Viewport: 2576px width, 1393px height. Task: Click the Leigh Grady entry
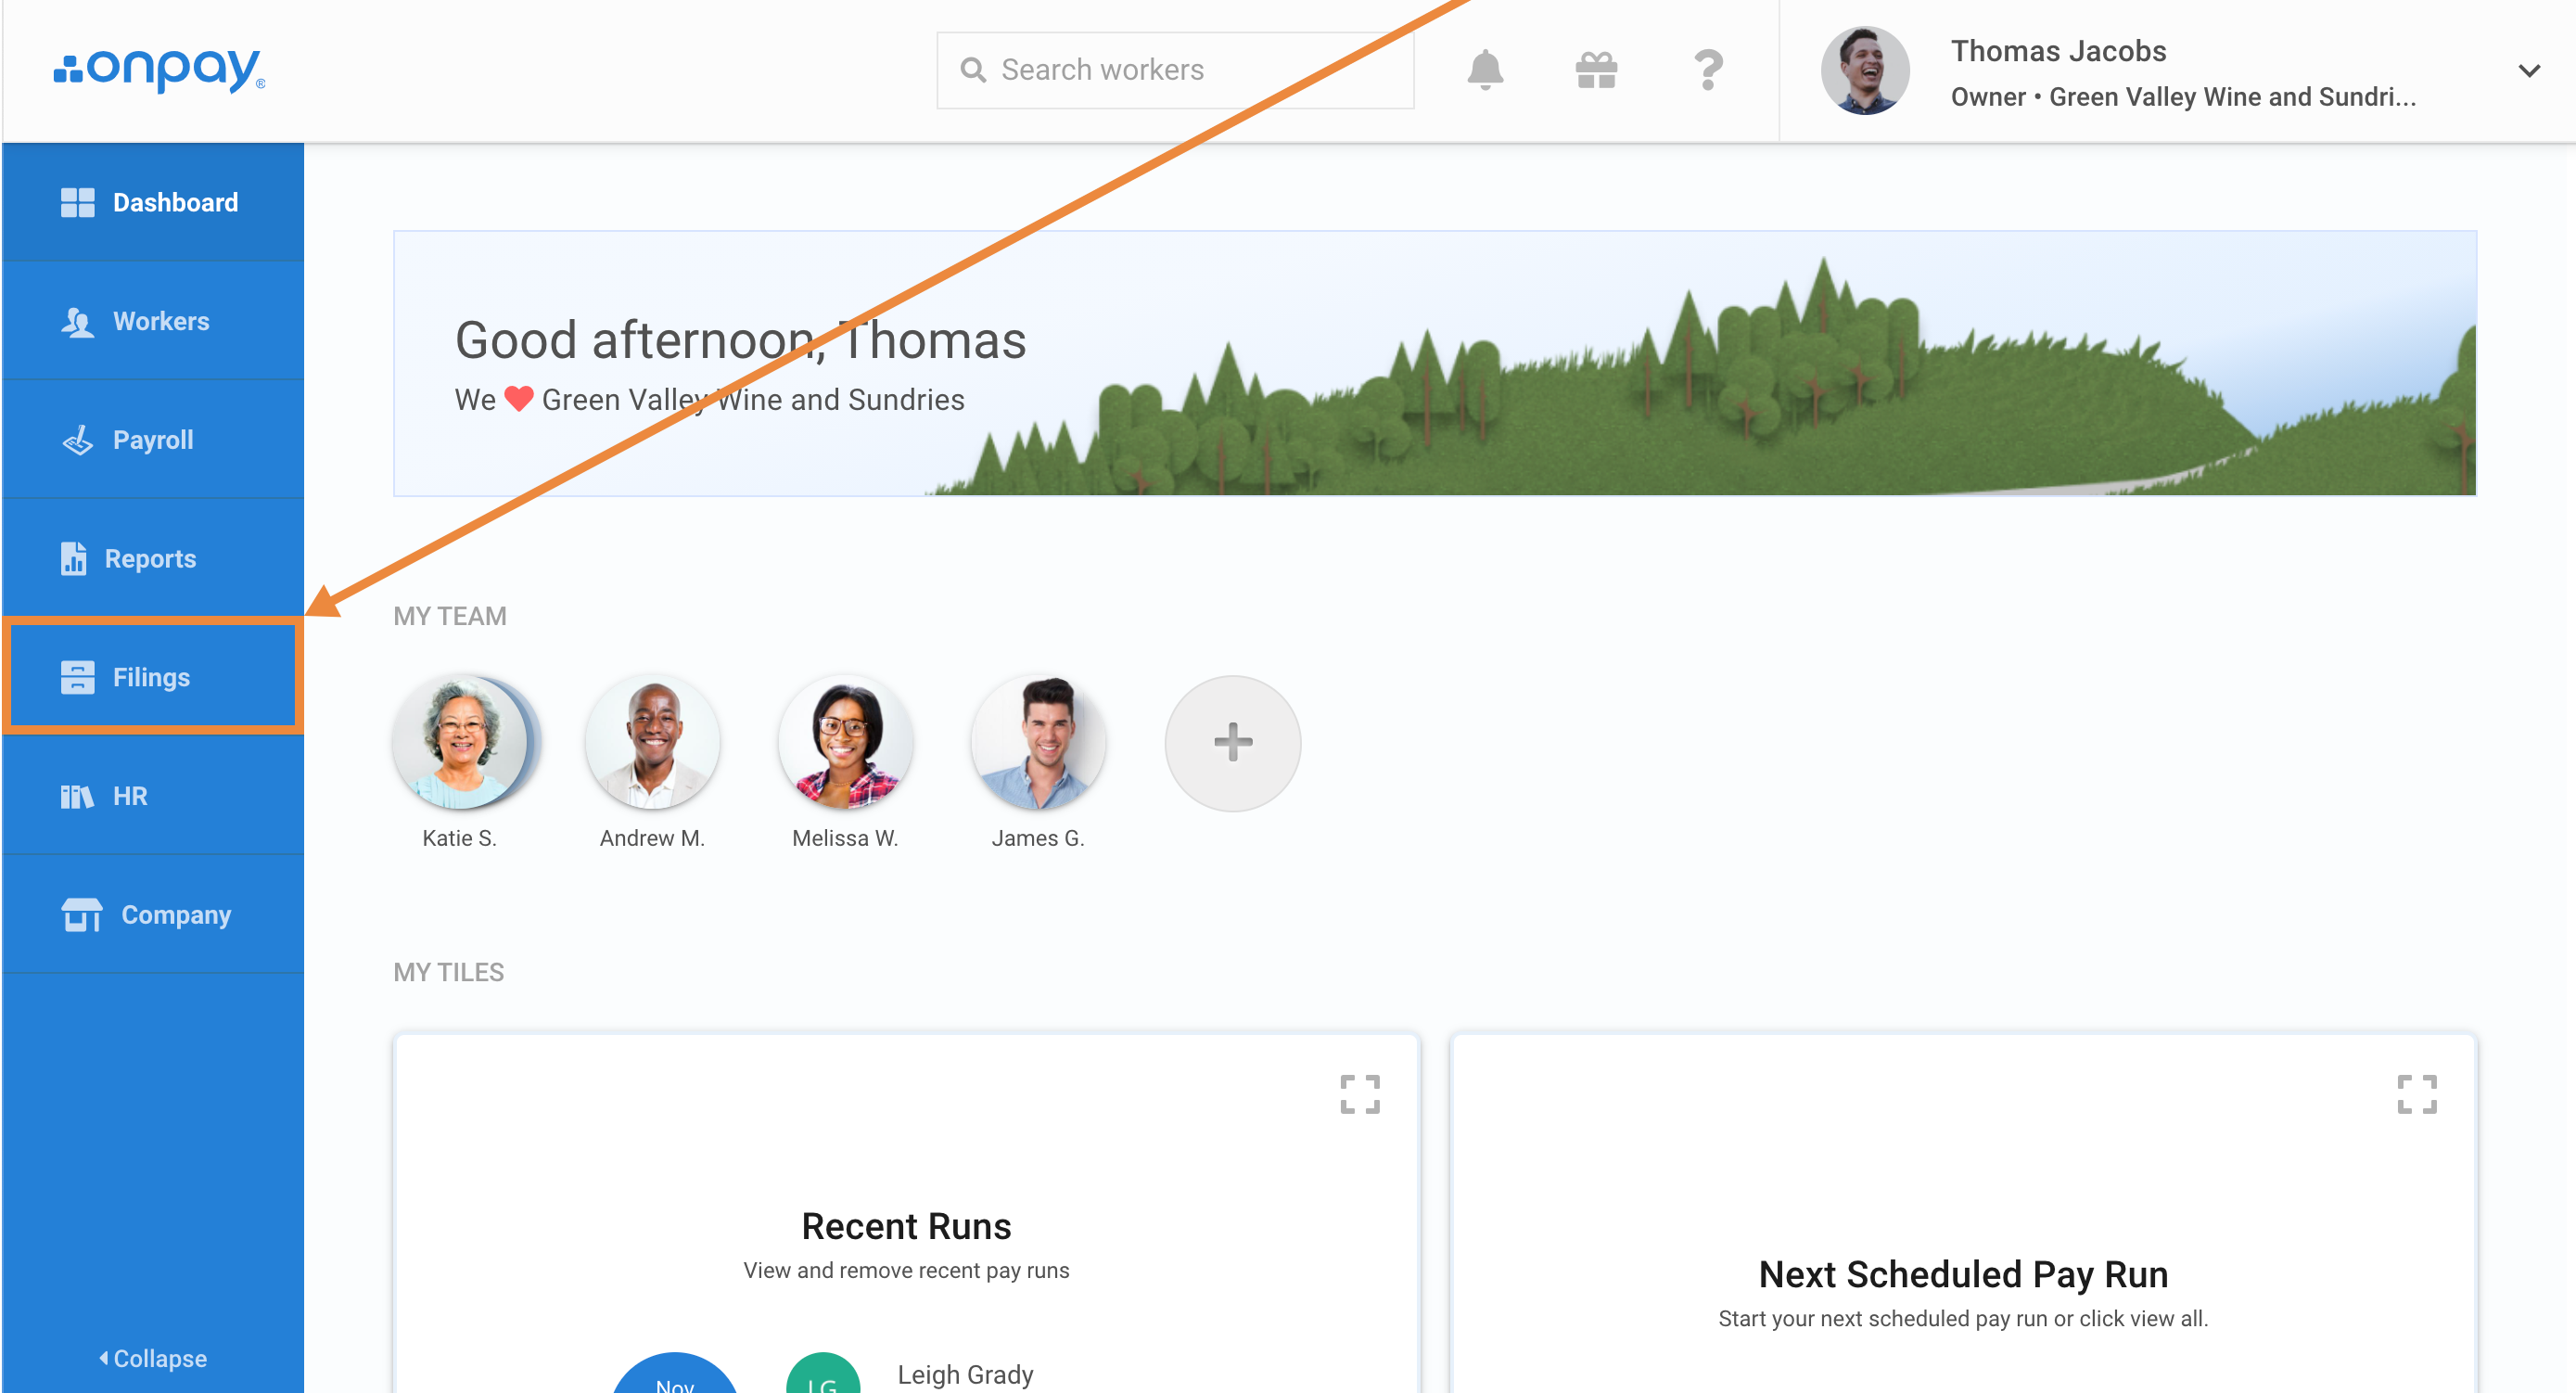click(965, 1374)
